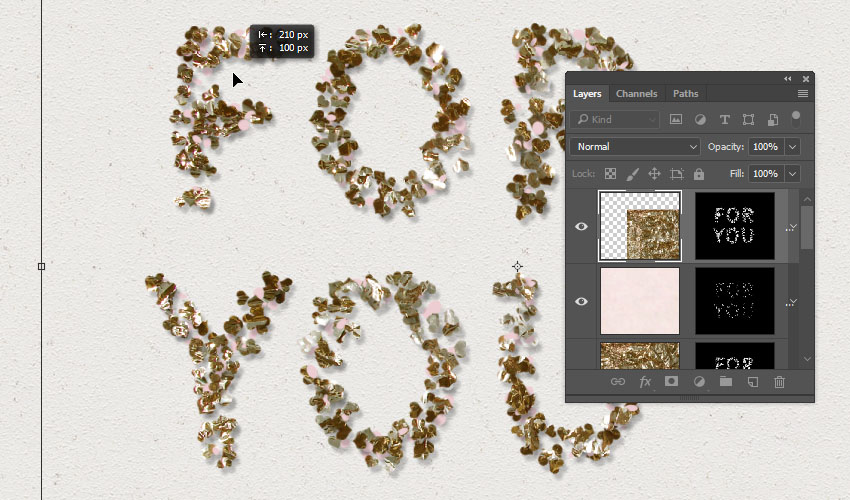Switch to the Paths tab
850x500 pixels.
pos(685,94)
